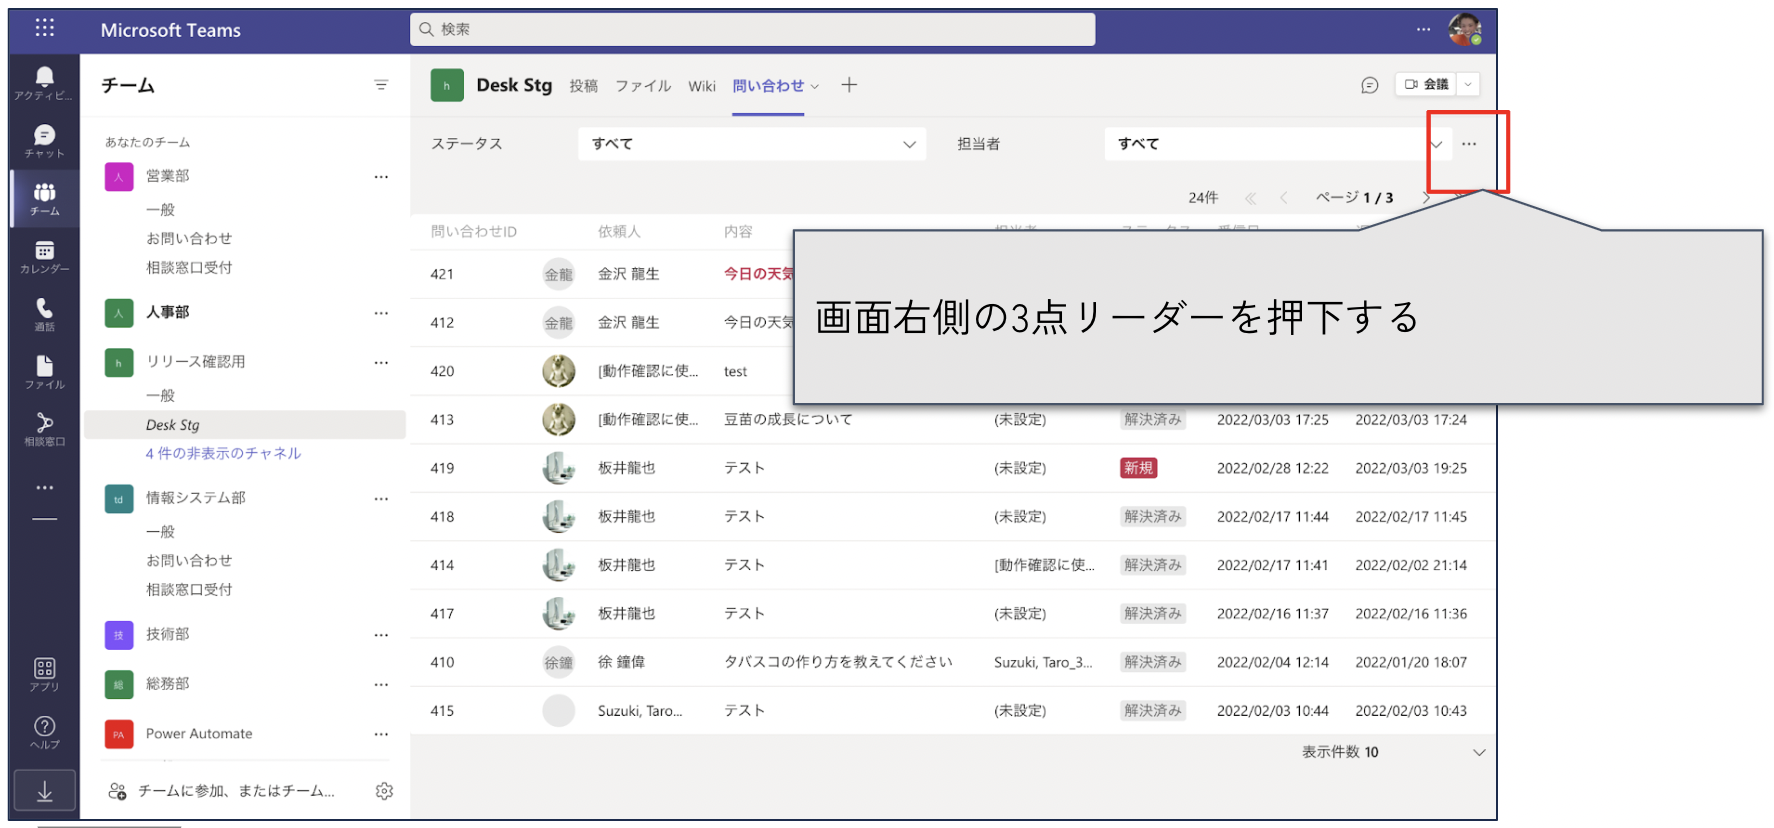This screenshot has width=1774, height=828.
Task: Open inquiry タバスコの作り方を教えてください
Action: [x=838, y=662]
